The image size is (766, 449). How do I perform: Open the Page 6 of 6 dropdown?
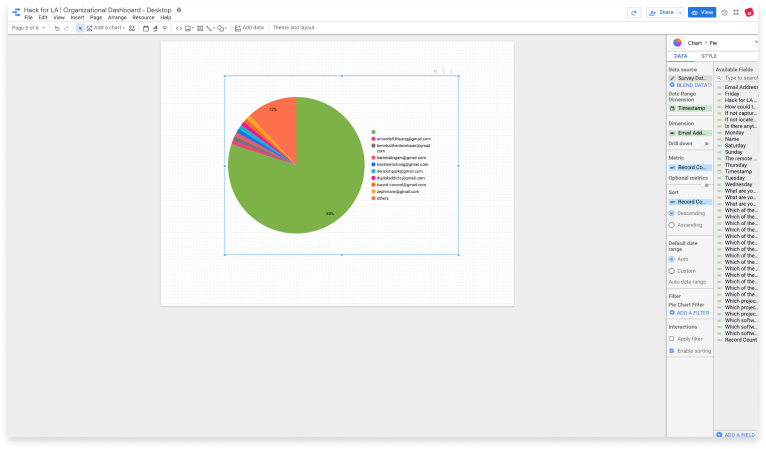pyautogui.click(x=27, y=28)
